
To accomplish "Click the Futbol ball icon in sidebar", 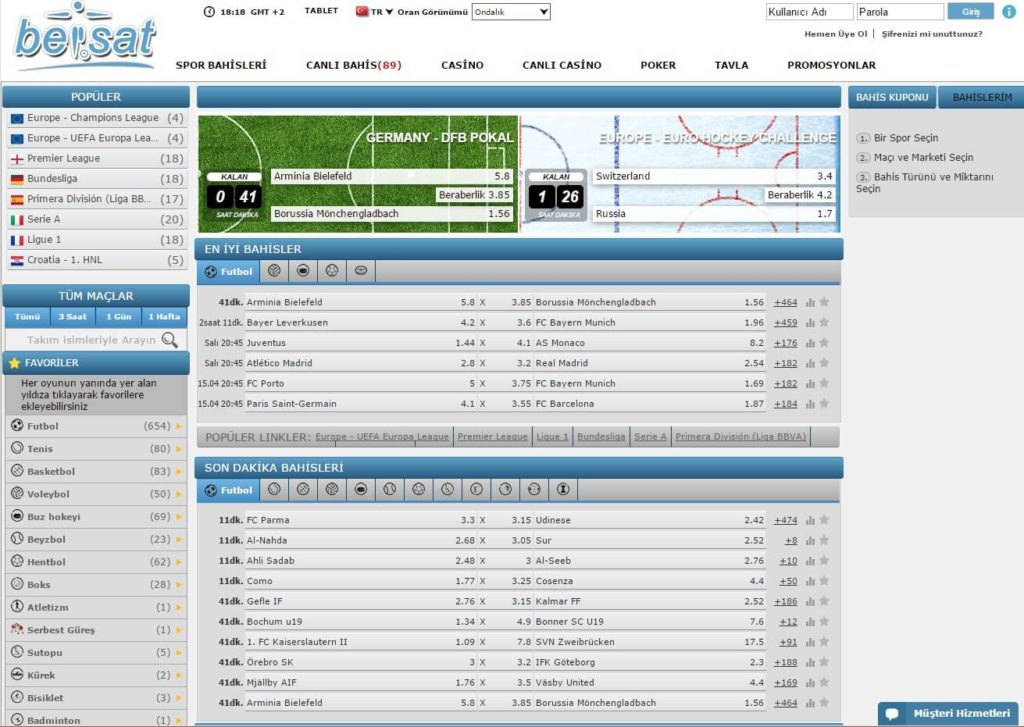I will coord(17,425).
